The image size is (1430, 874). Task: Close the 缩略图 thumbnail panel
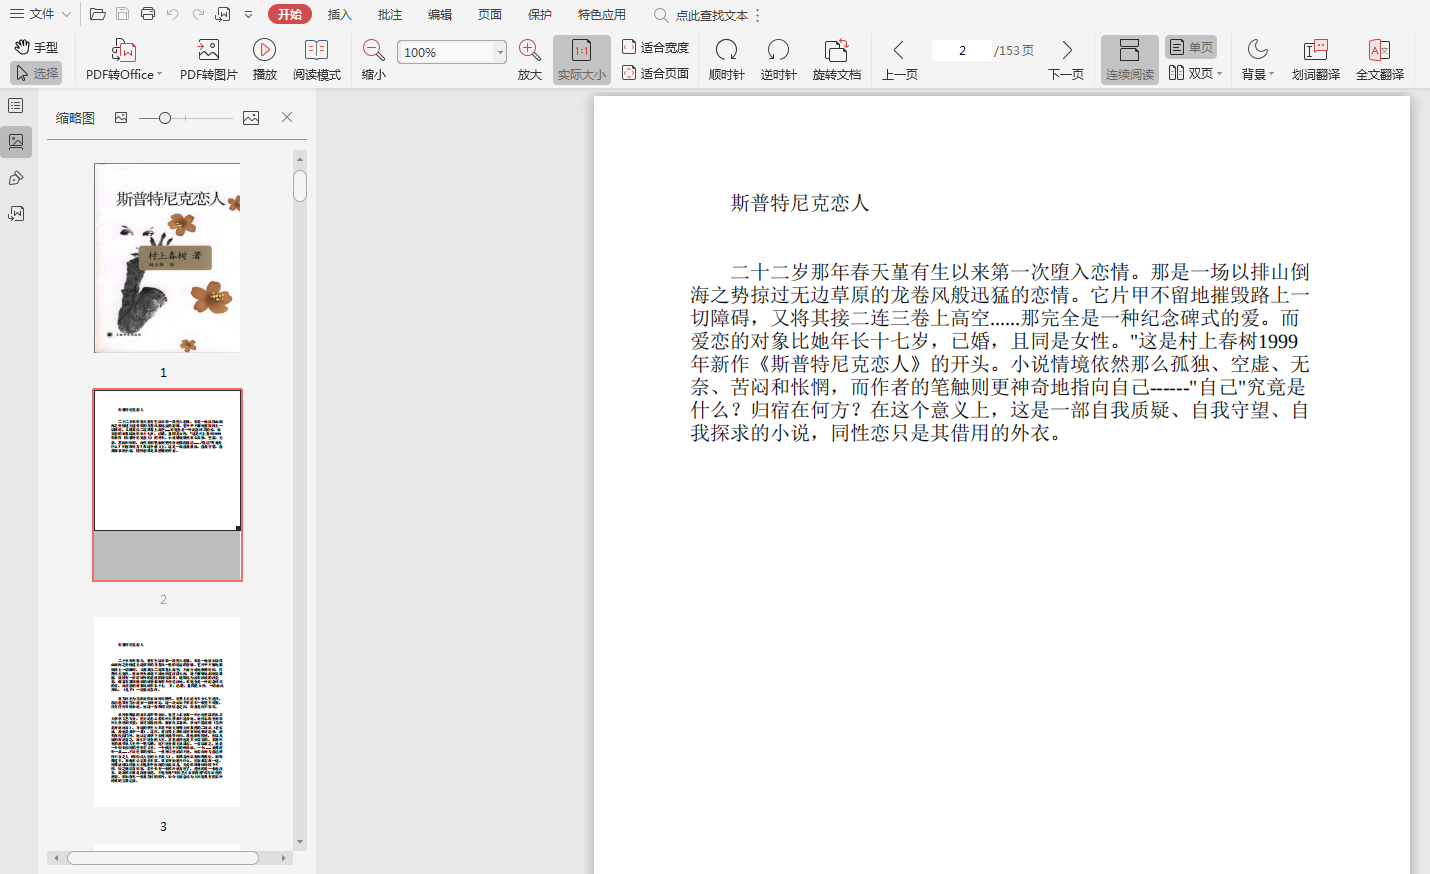pyautogui.click(x=287, y=117)
